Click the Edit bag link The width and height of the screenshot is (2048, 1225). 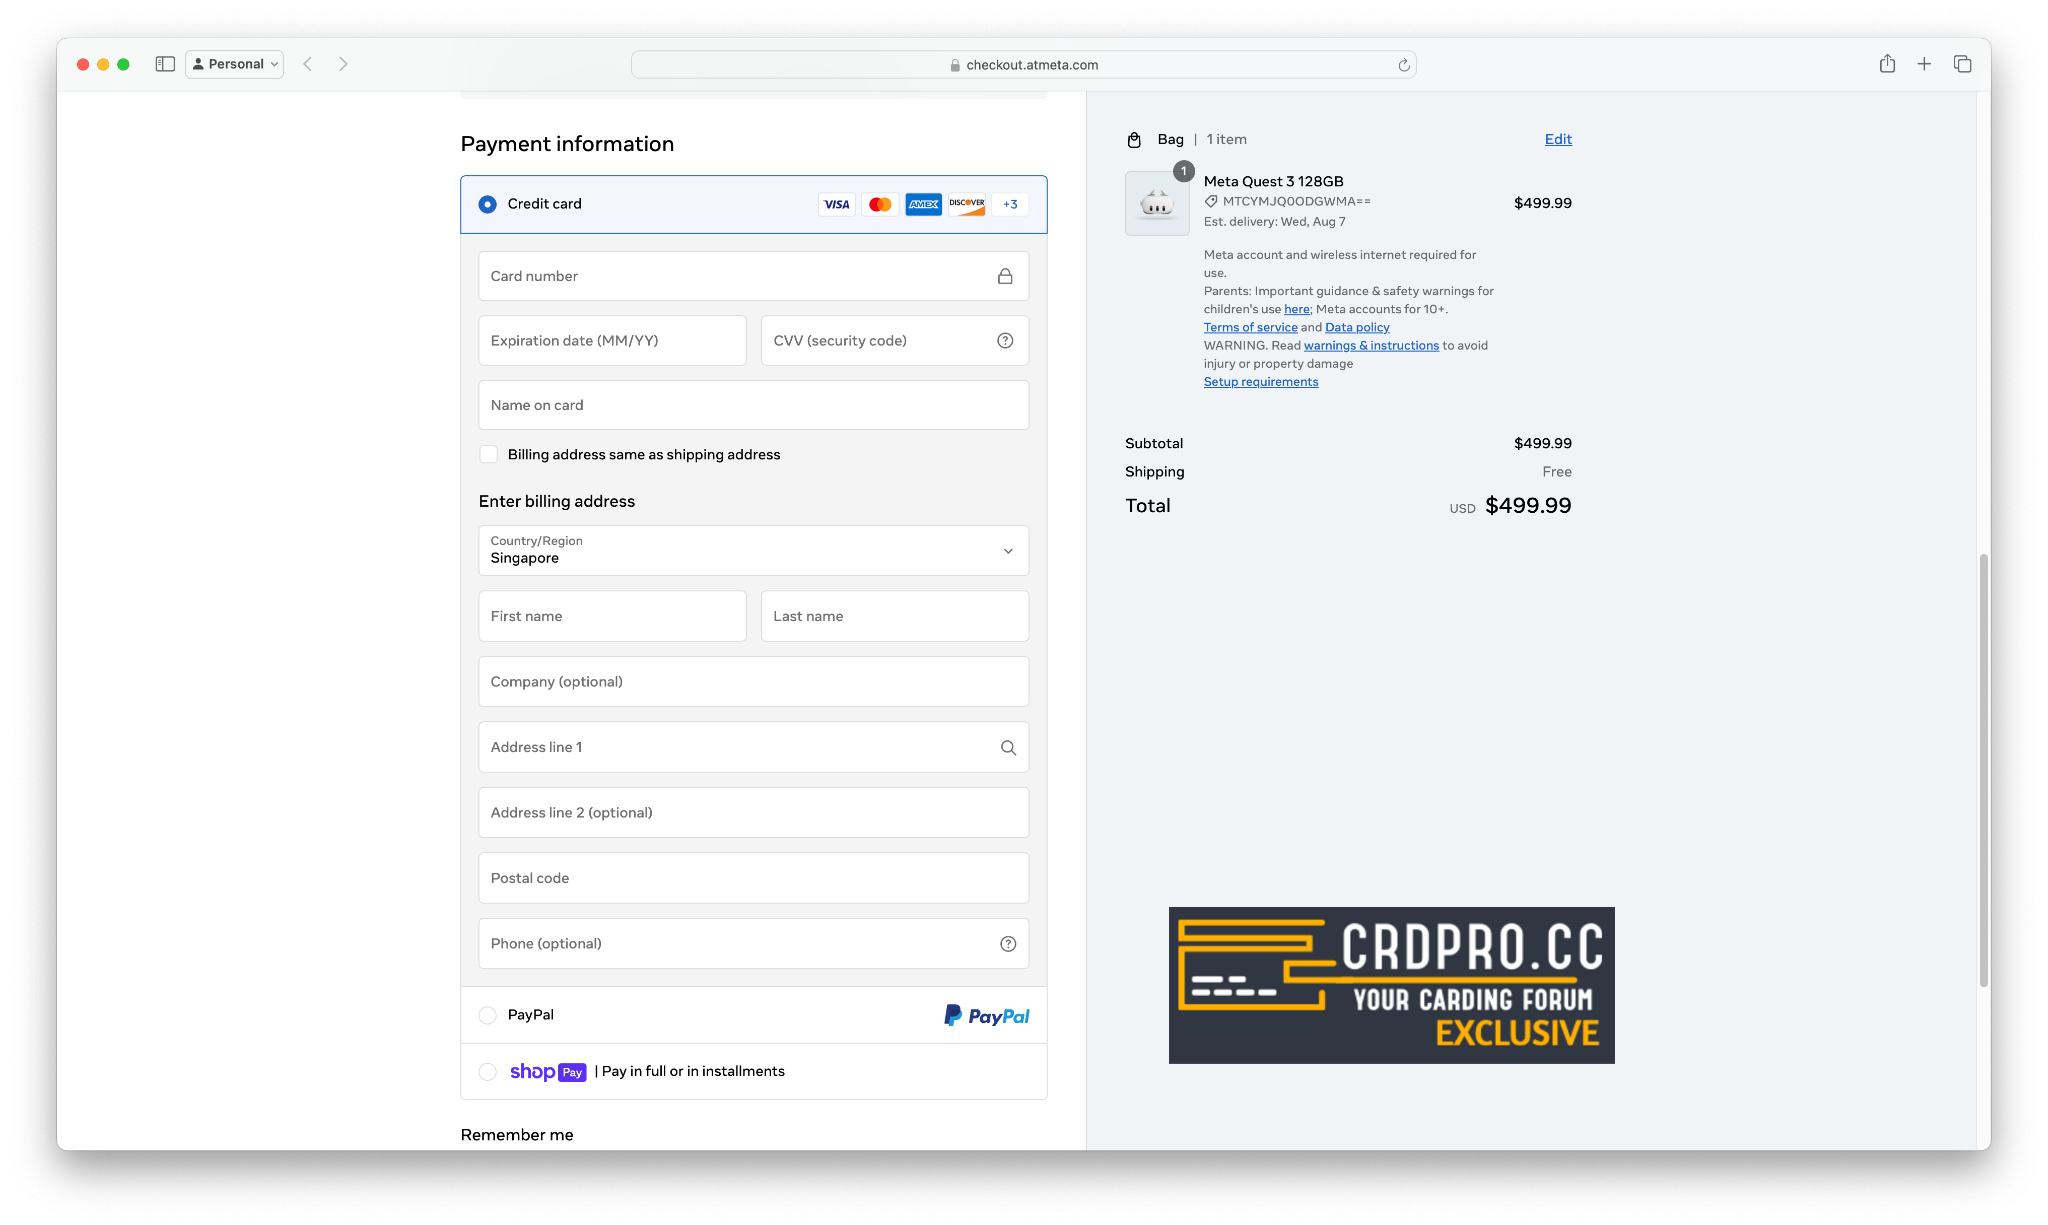(1558, 139)
